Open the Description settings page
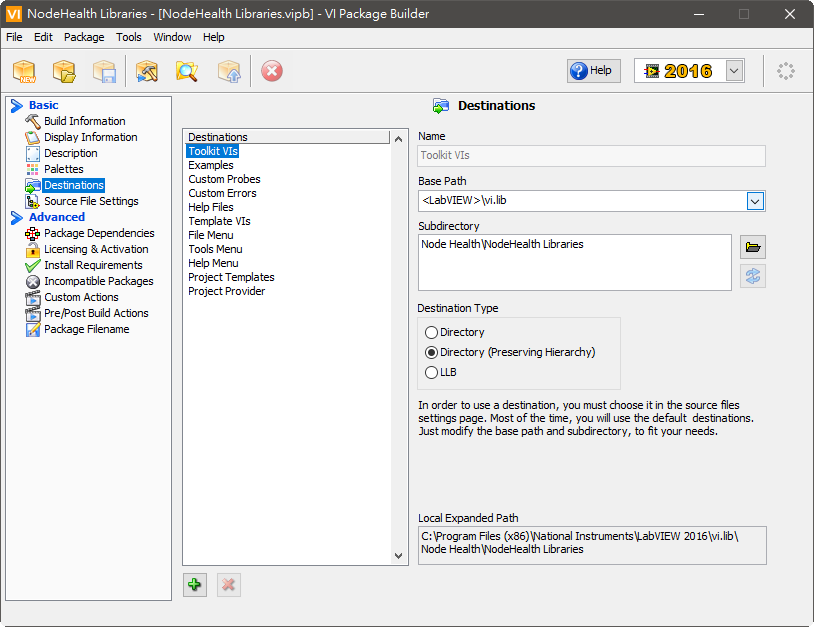 point(71,154)
